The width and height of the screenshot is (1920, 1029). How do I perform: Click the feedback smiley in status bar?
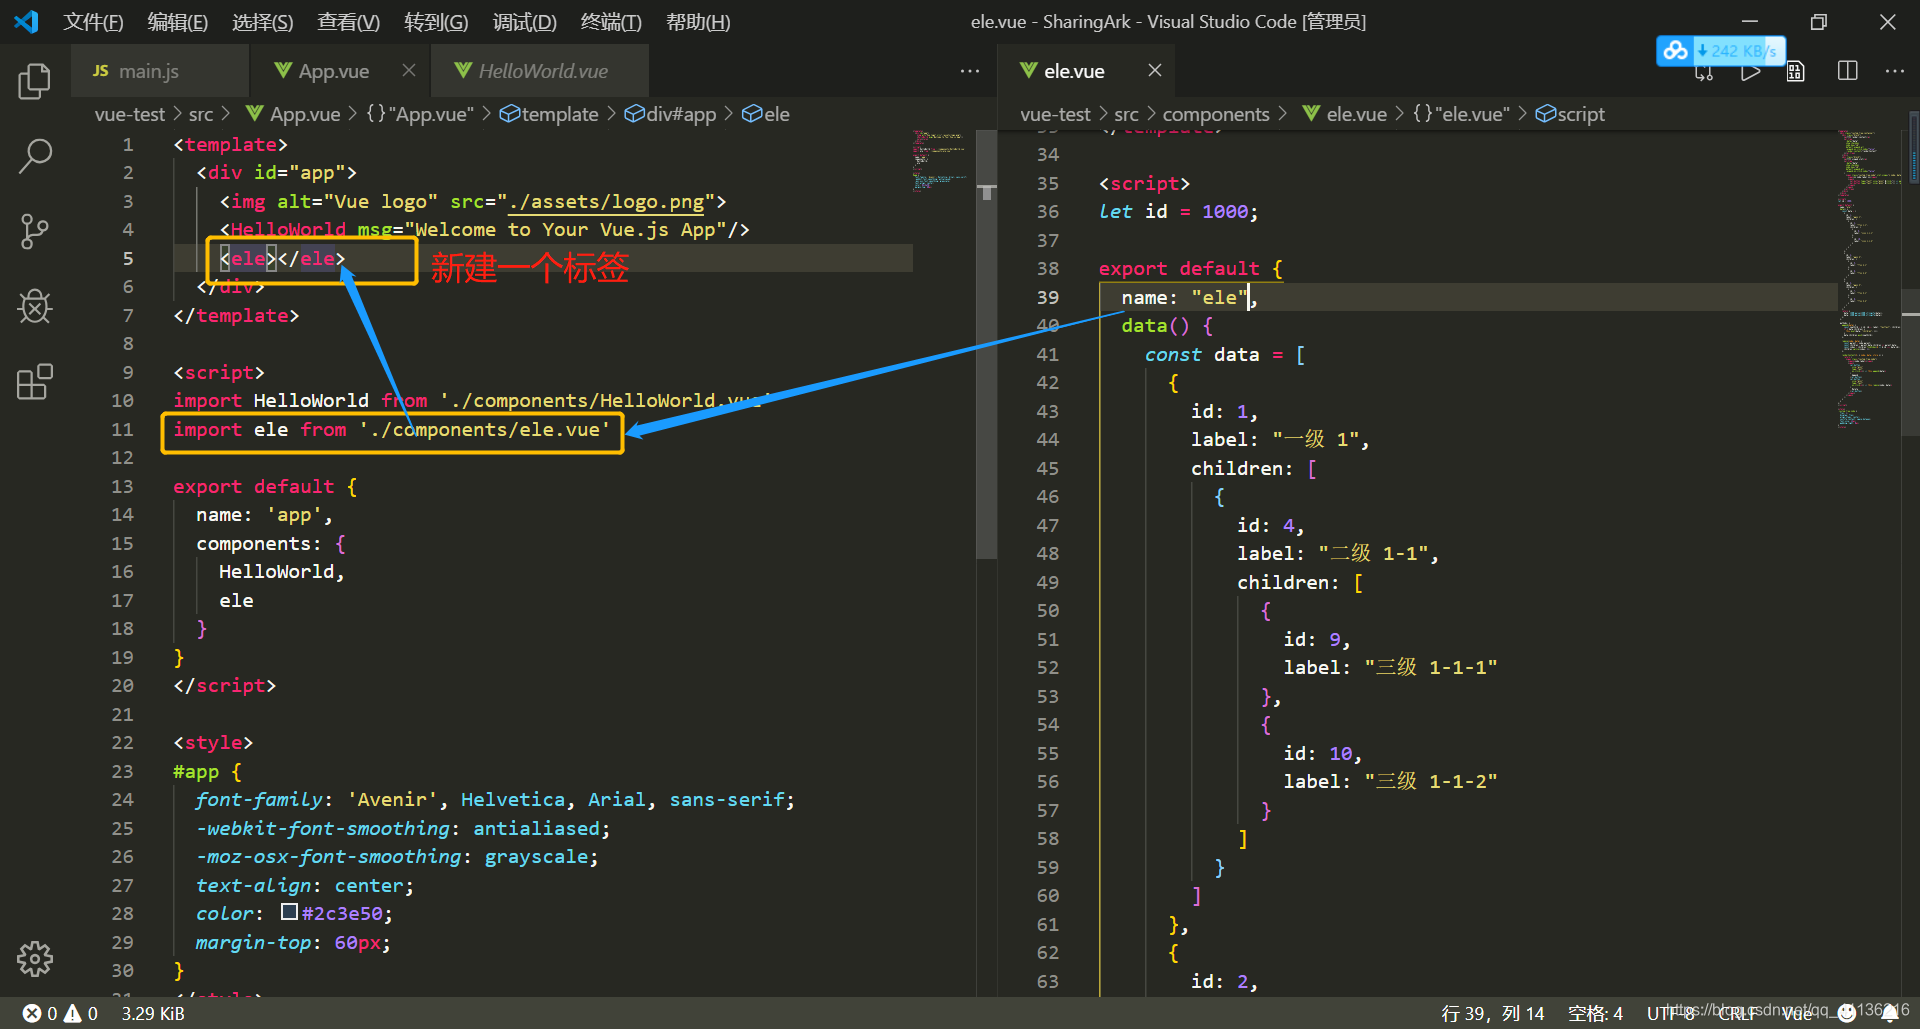point(1847,1013)
